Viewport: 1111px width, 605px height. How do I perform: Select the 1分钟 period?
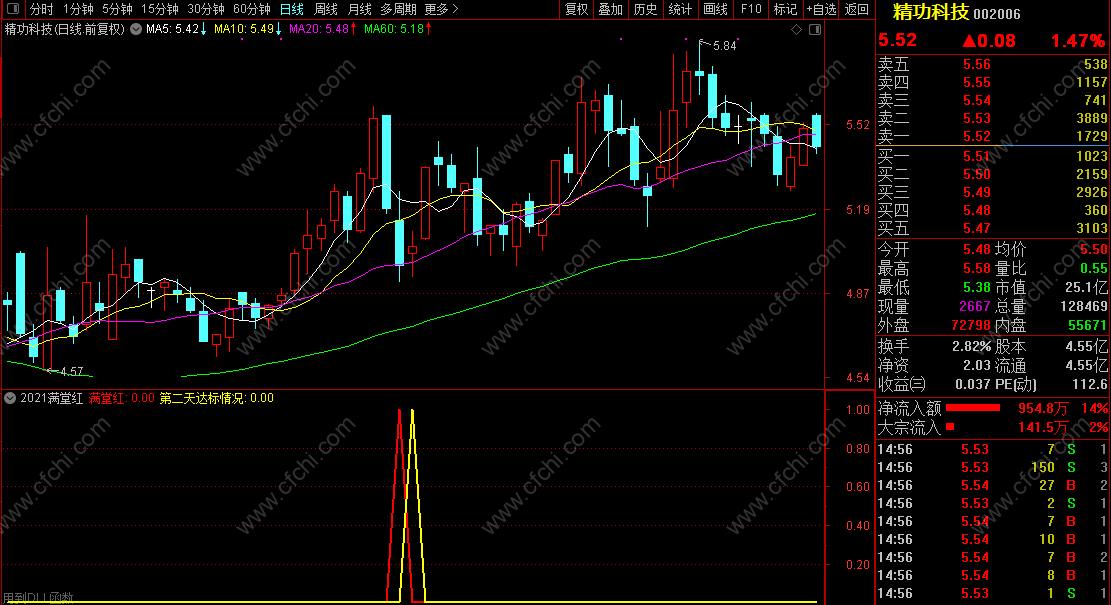click(x=78, y=9)
